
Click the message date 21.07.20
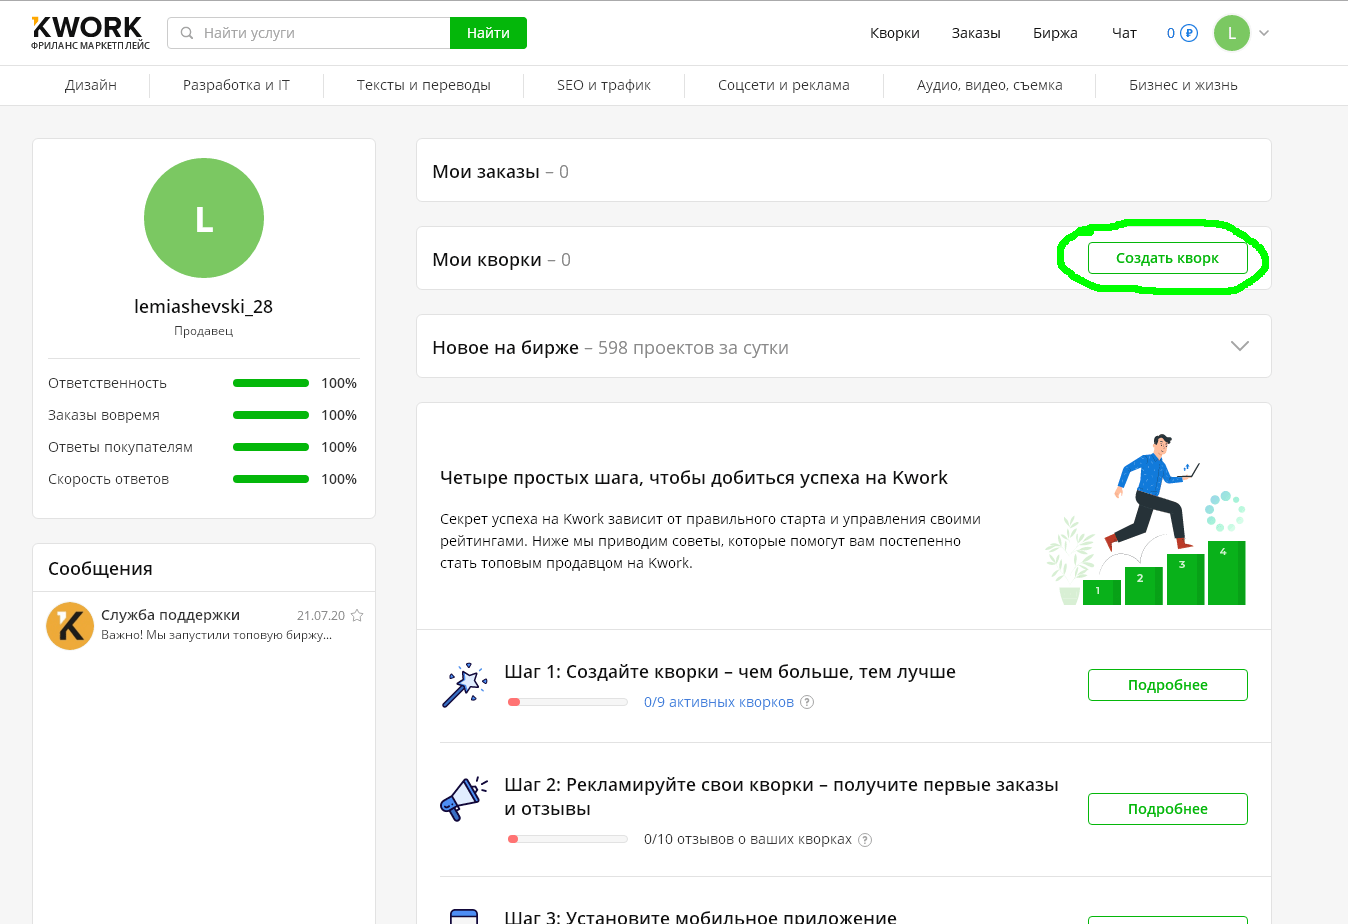[x=321, y=616]
